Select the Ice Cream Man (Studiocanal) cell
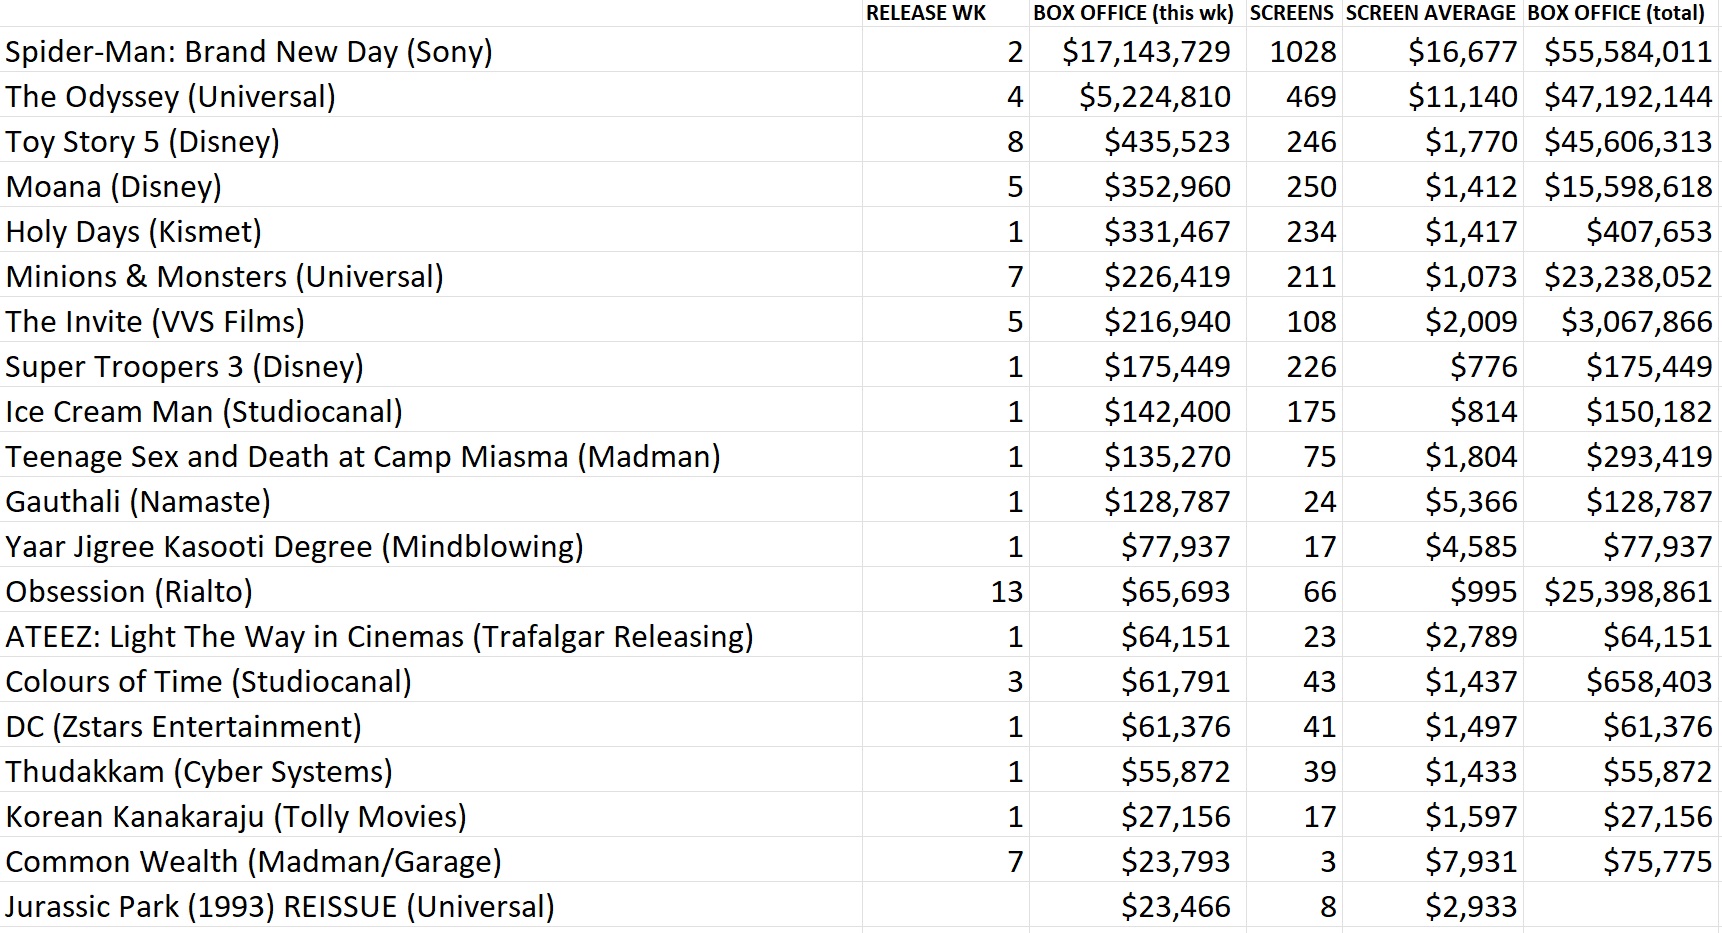Viewport: 1722px width, 933px height. point(204,412)
